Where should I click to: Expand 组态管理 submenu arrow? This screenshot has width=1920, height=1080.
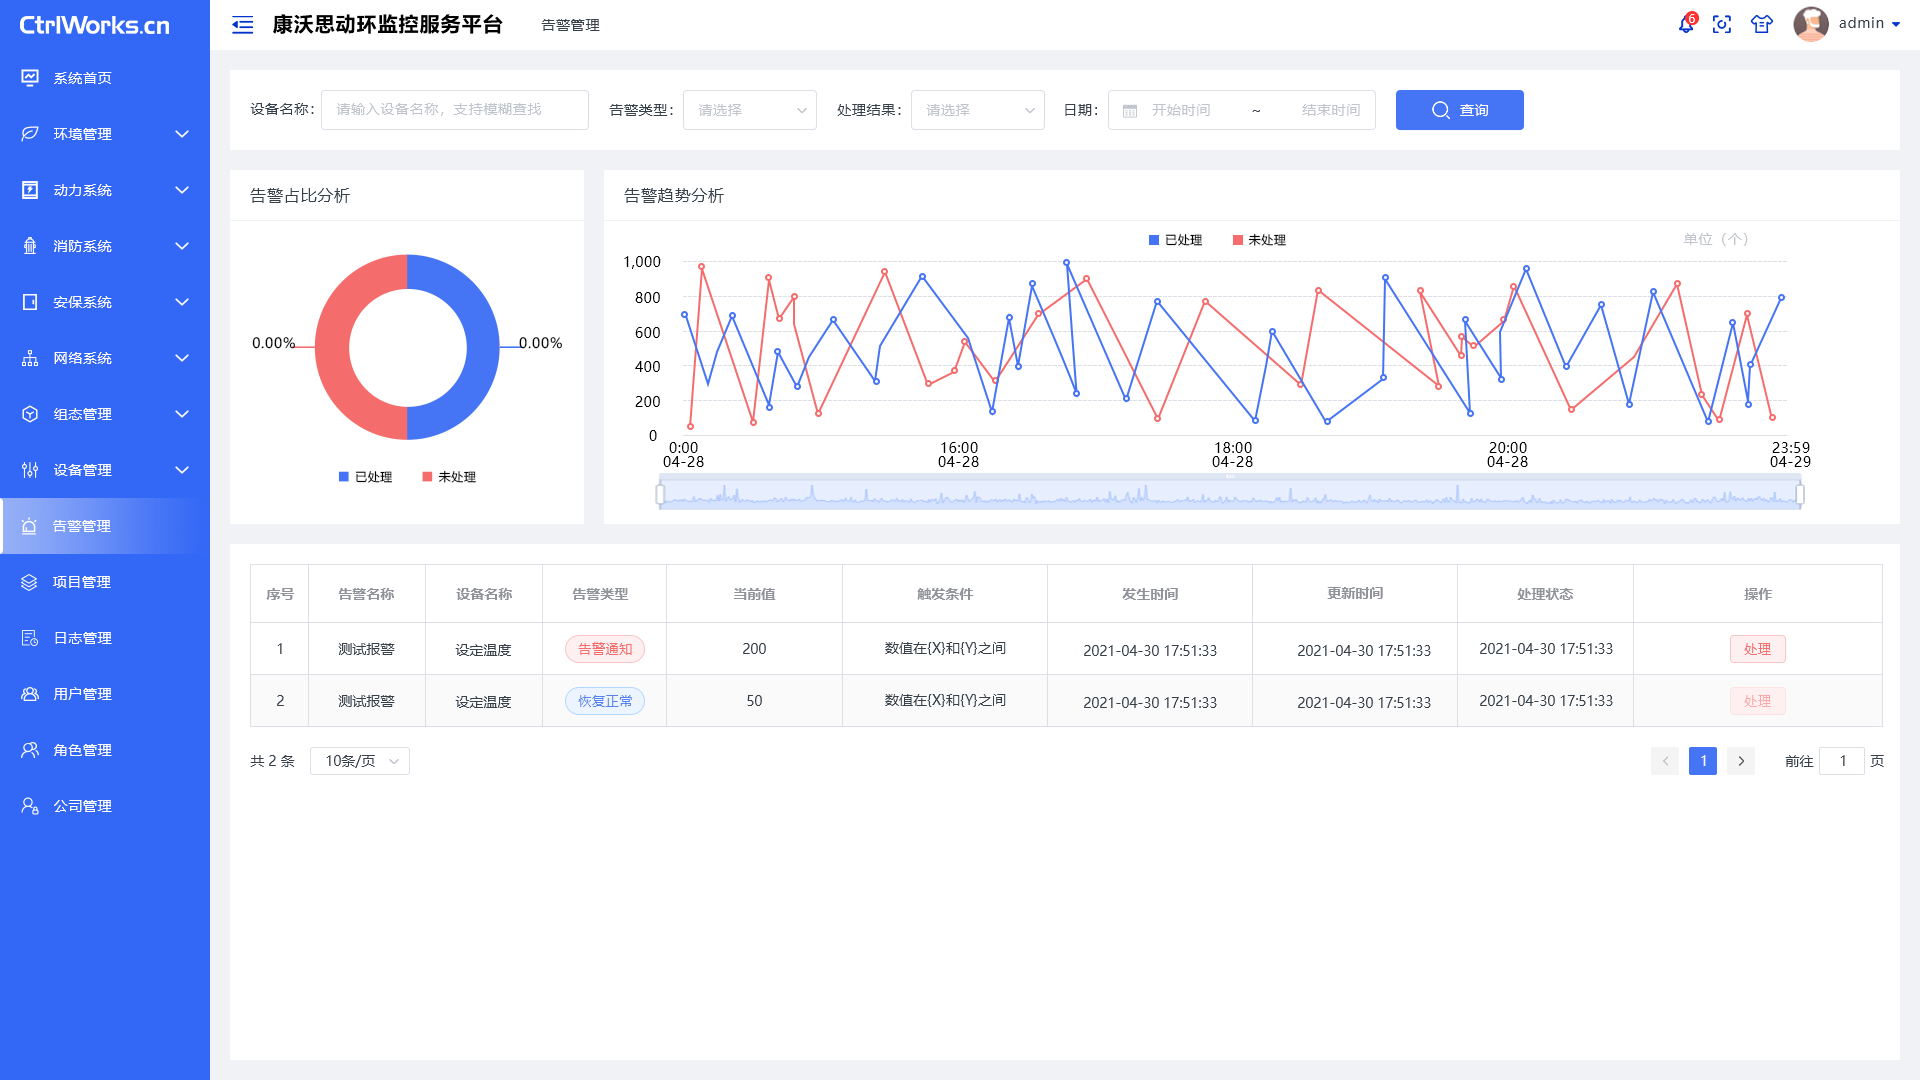coord(182,414)
